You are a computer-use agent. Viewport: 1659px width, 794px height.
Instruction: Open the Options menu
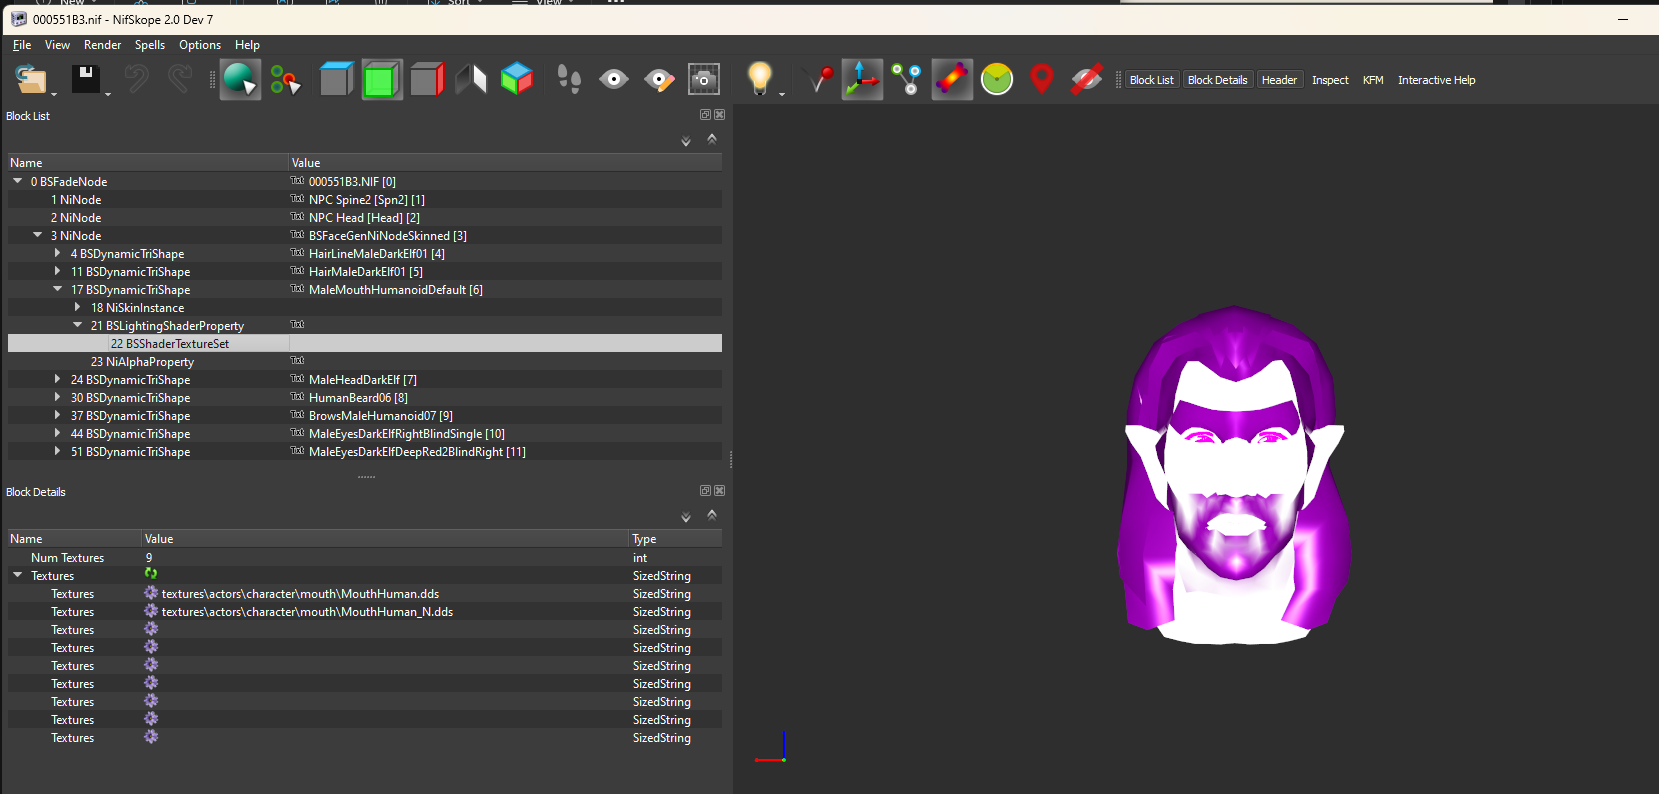click(200, 45)
